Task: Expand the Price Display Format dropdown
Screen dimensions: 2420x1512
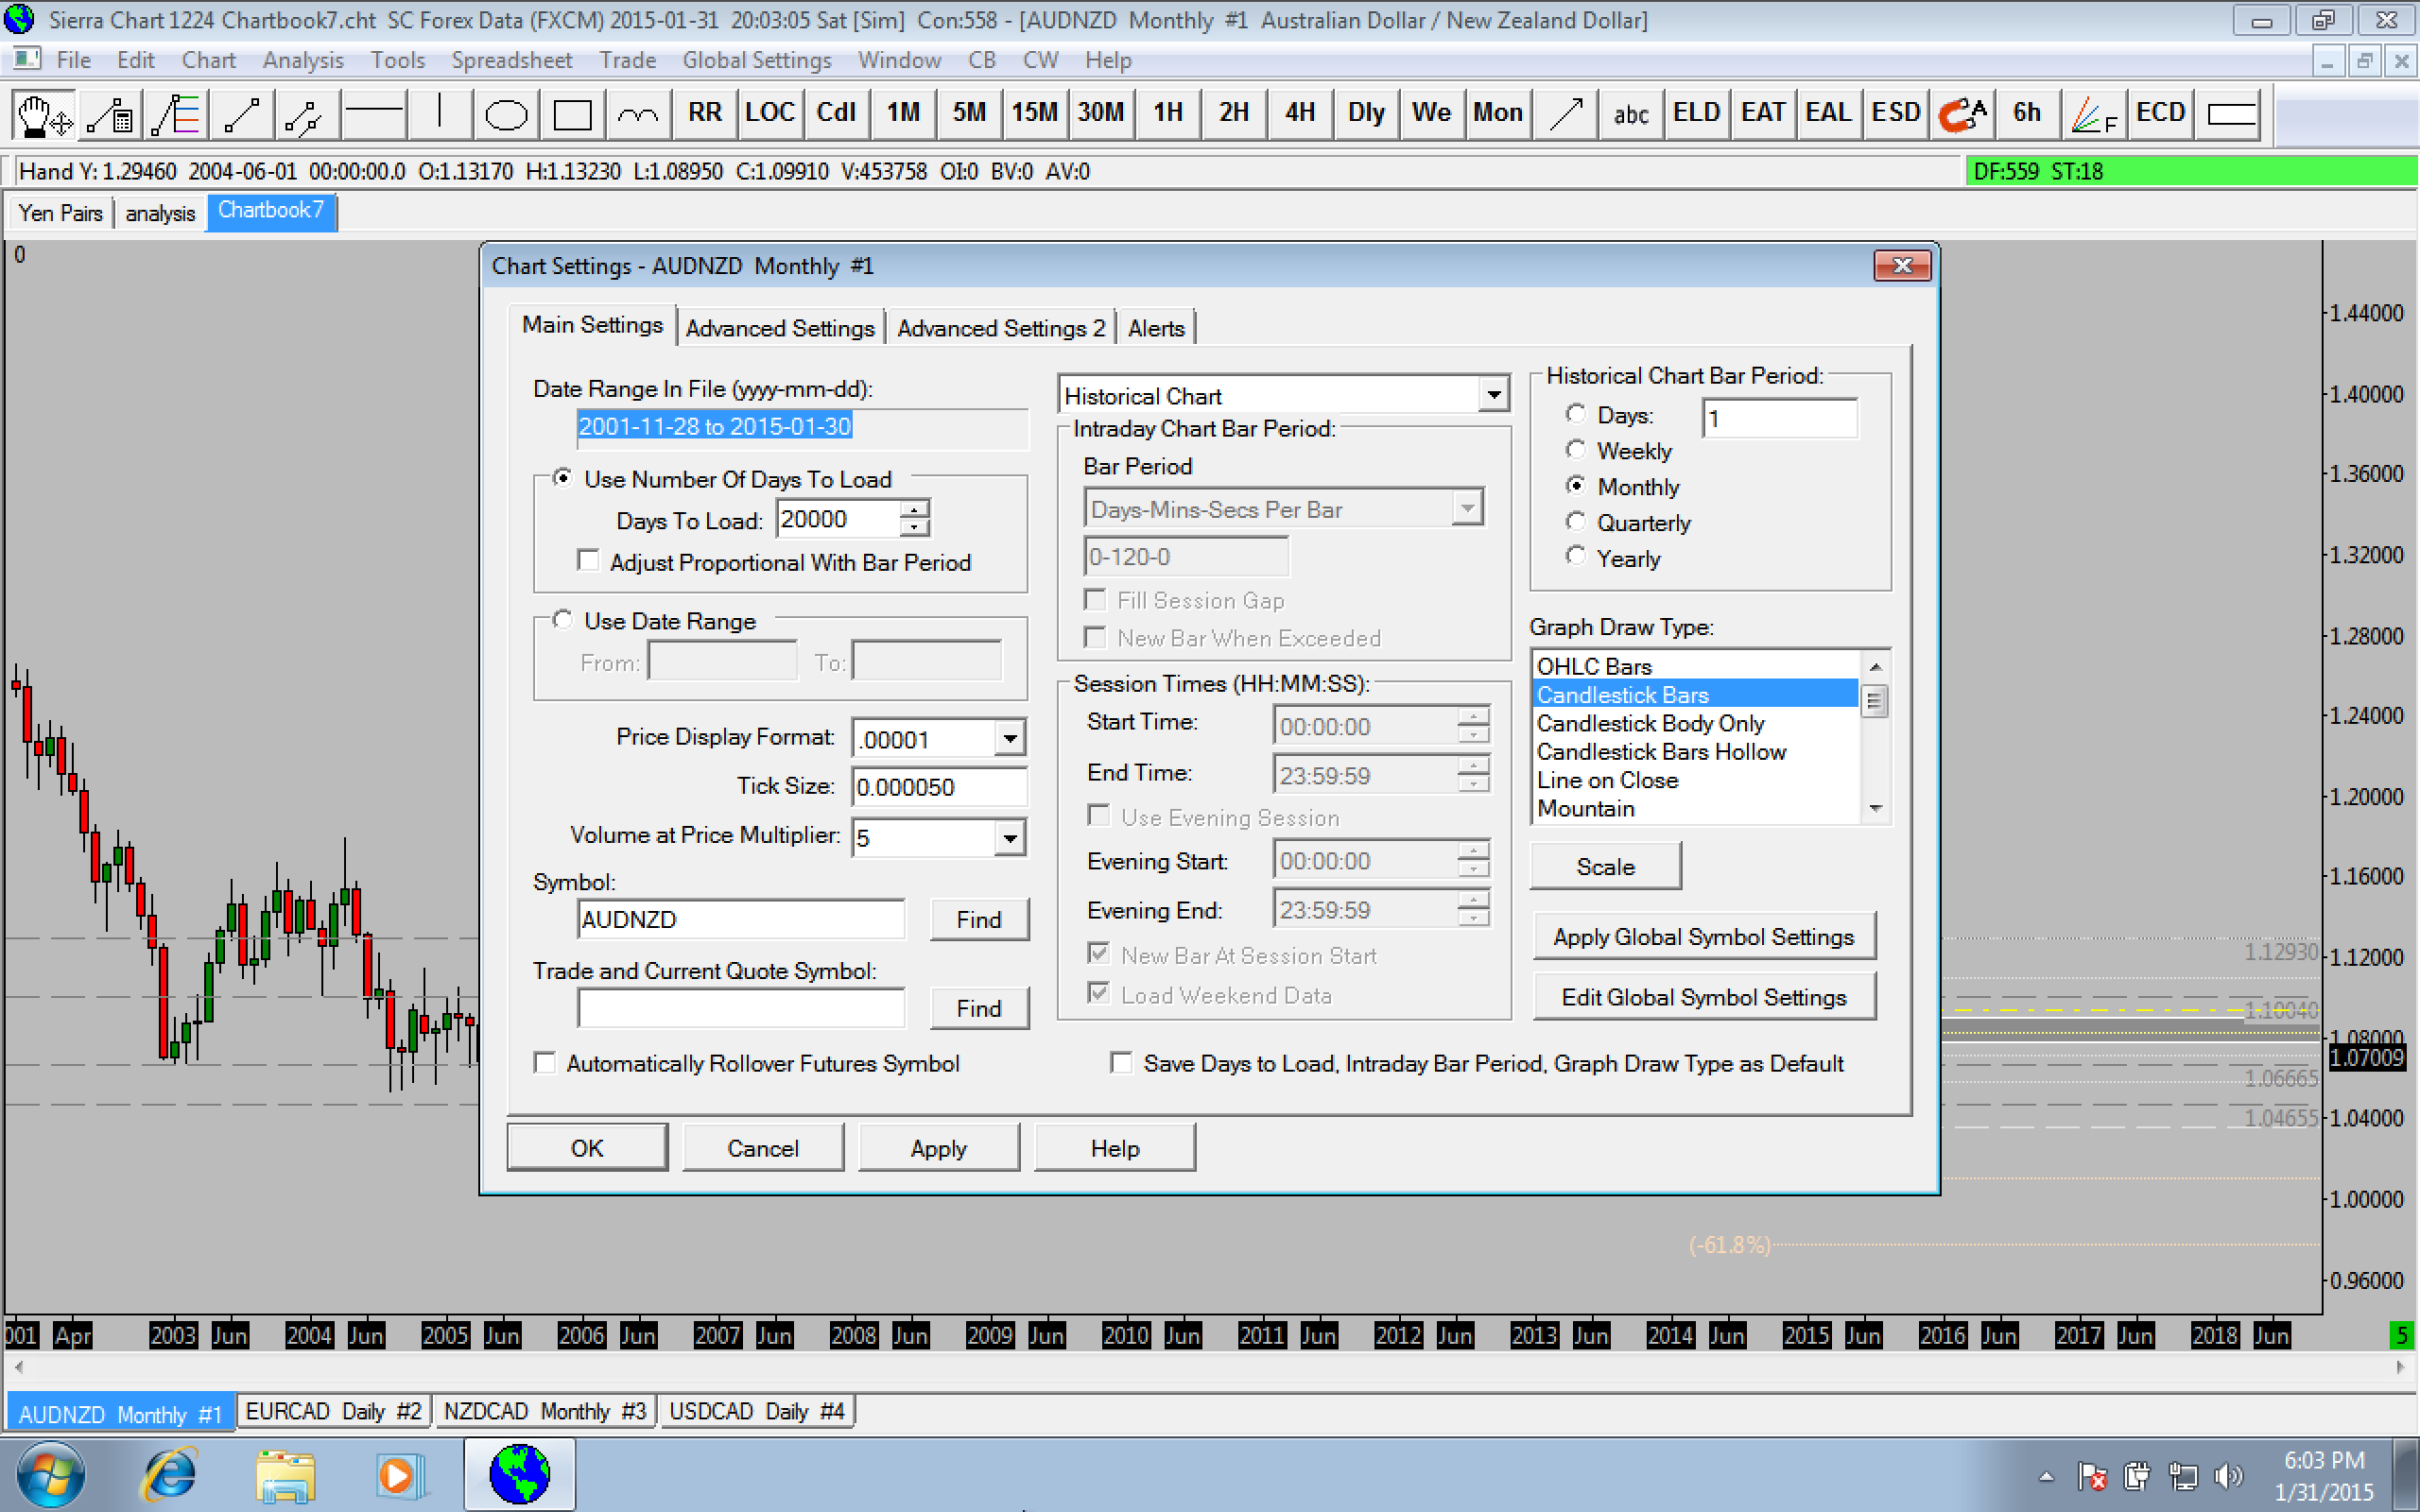Action: (x=1010, y=739)
